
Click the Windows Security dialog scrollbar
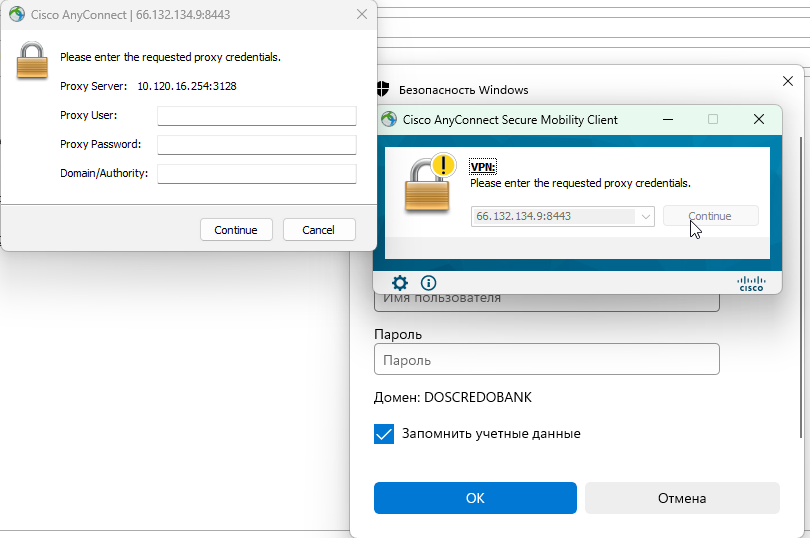[801, 287]
